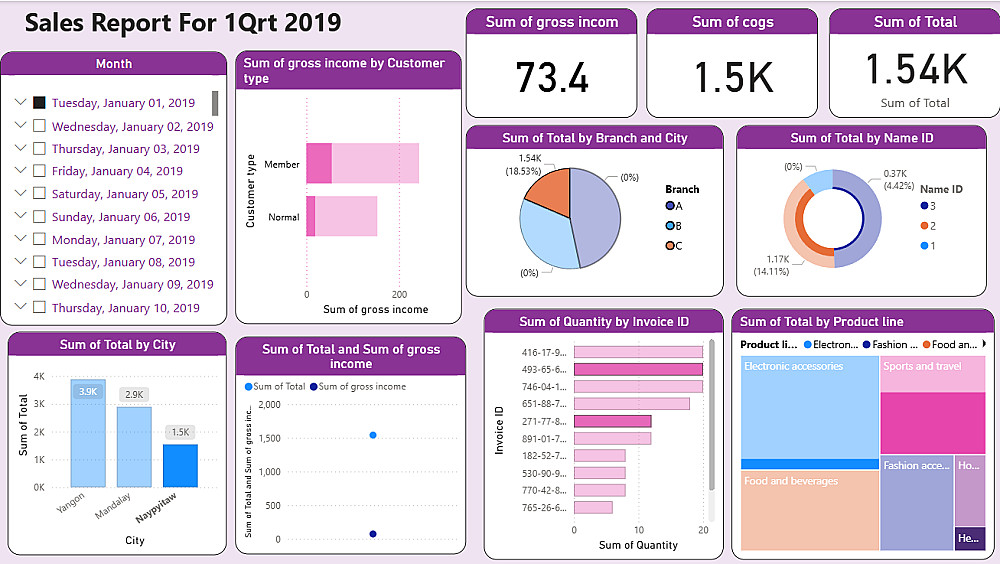Expand Wednesday, January 09, 2019 chevron
The height and width of the screenshot is (564, 1000).
[x=20, y=283]
